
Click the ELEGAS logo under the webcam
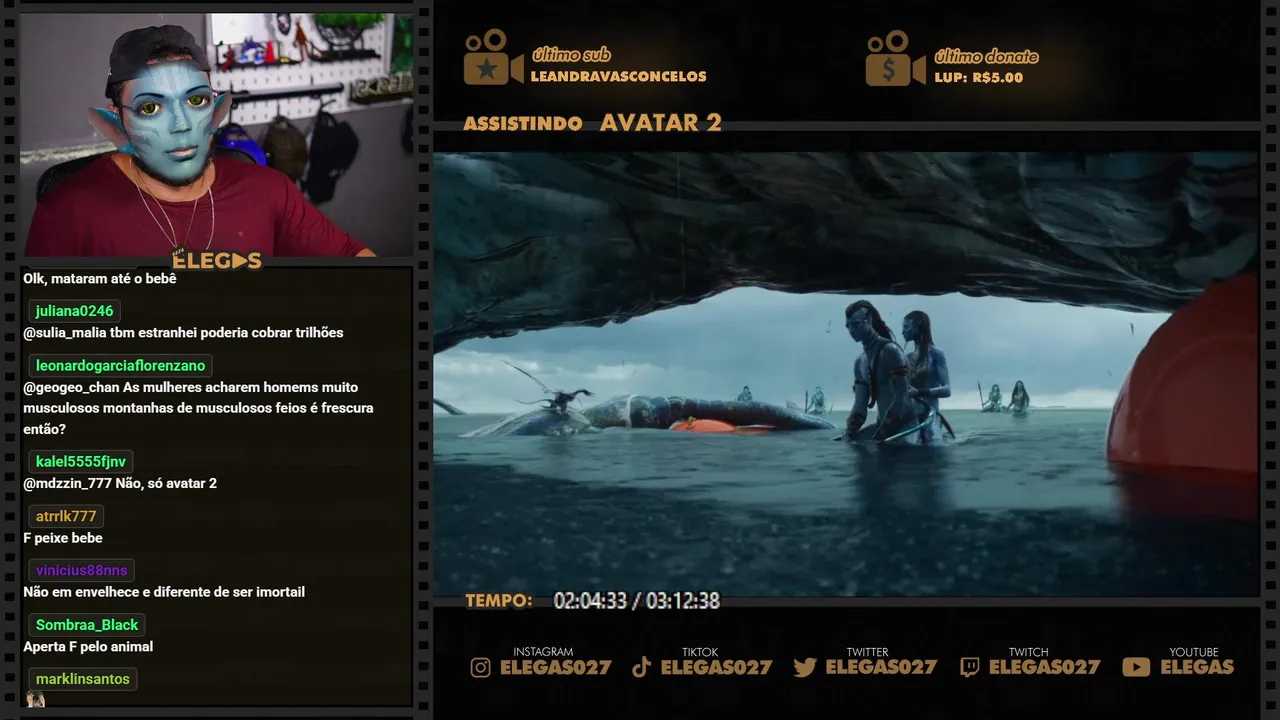pos(216,261)
